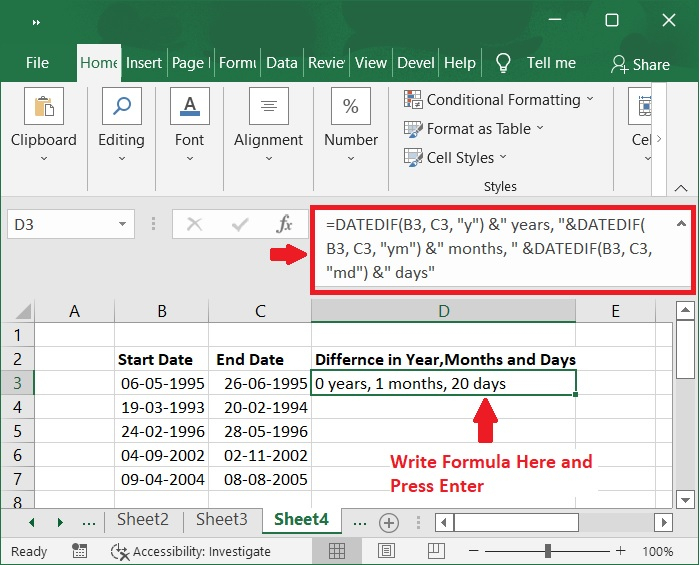
Task: Switch to the Sheet2 tab
Action: [143, 520]
